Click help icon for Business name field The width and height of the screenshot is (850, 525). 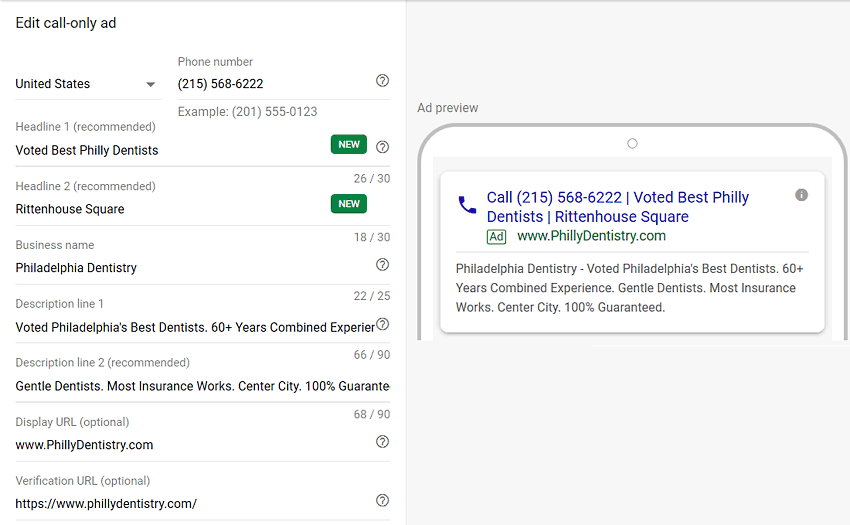pos(382,265)
